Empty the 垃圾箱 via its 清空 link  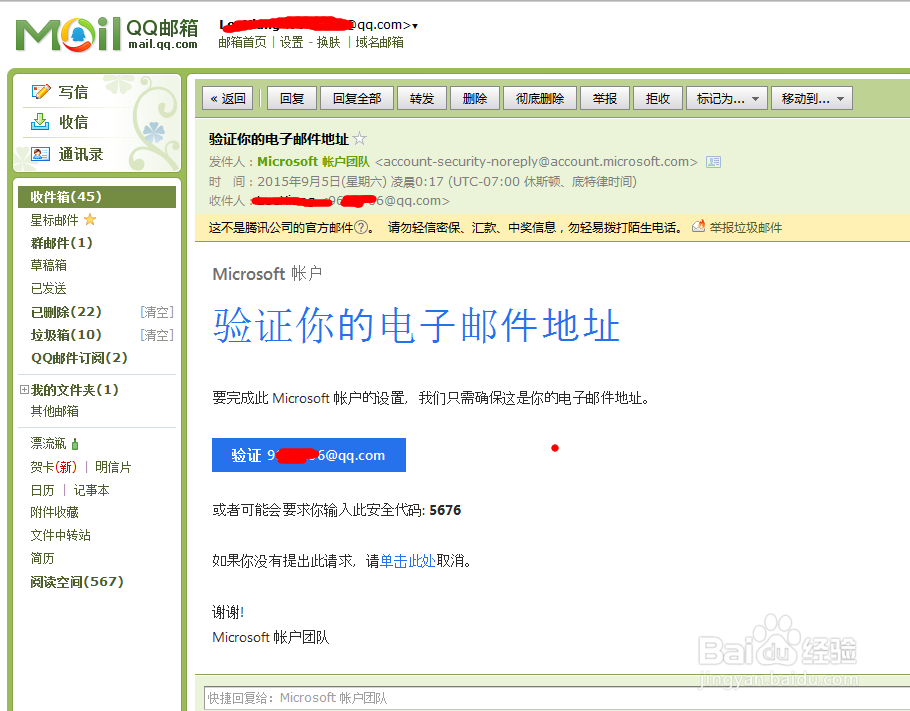coord(157,335)
